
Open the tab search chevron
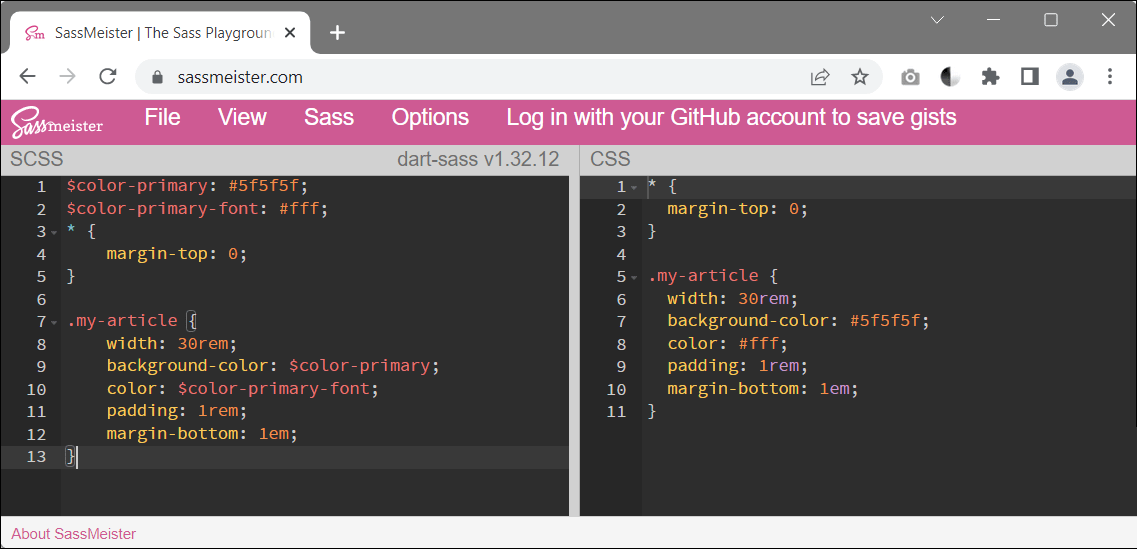tap(938, 20)
